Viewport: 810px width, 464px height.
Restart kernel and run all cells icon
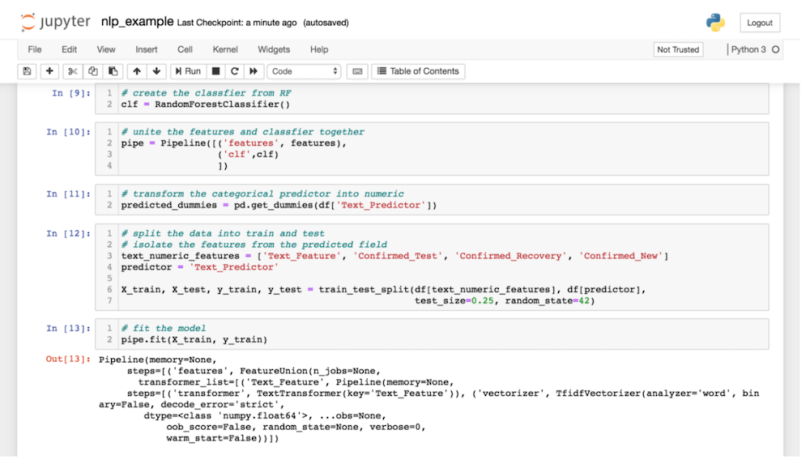coord(253,71)
